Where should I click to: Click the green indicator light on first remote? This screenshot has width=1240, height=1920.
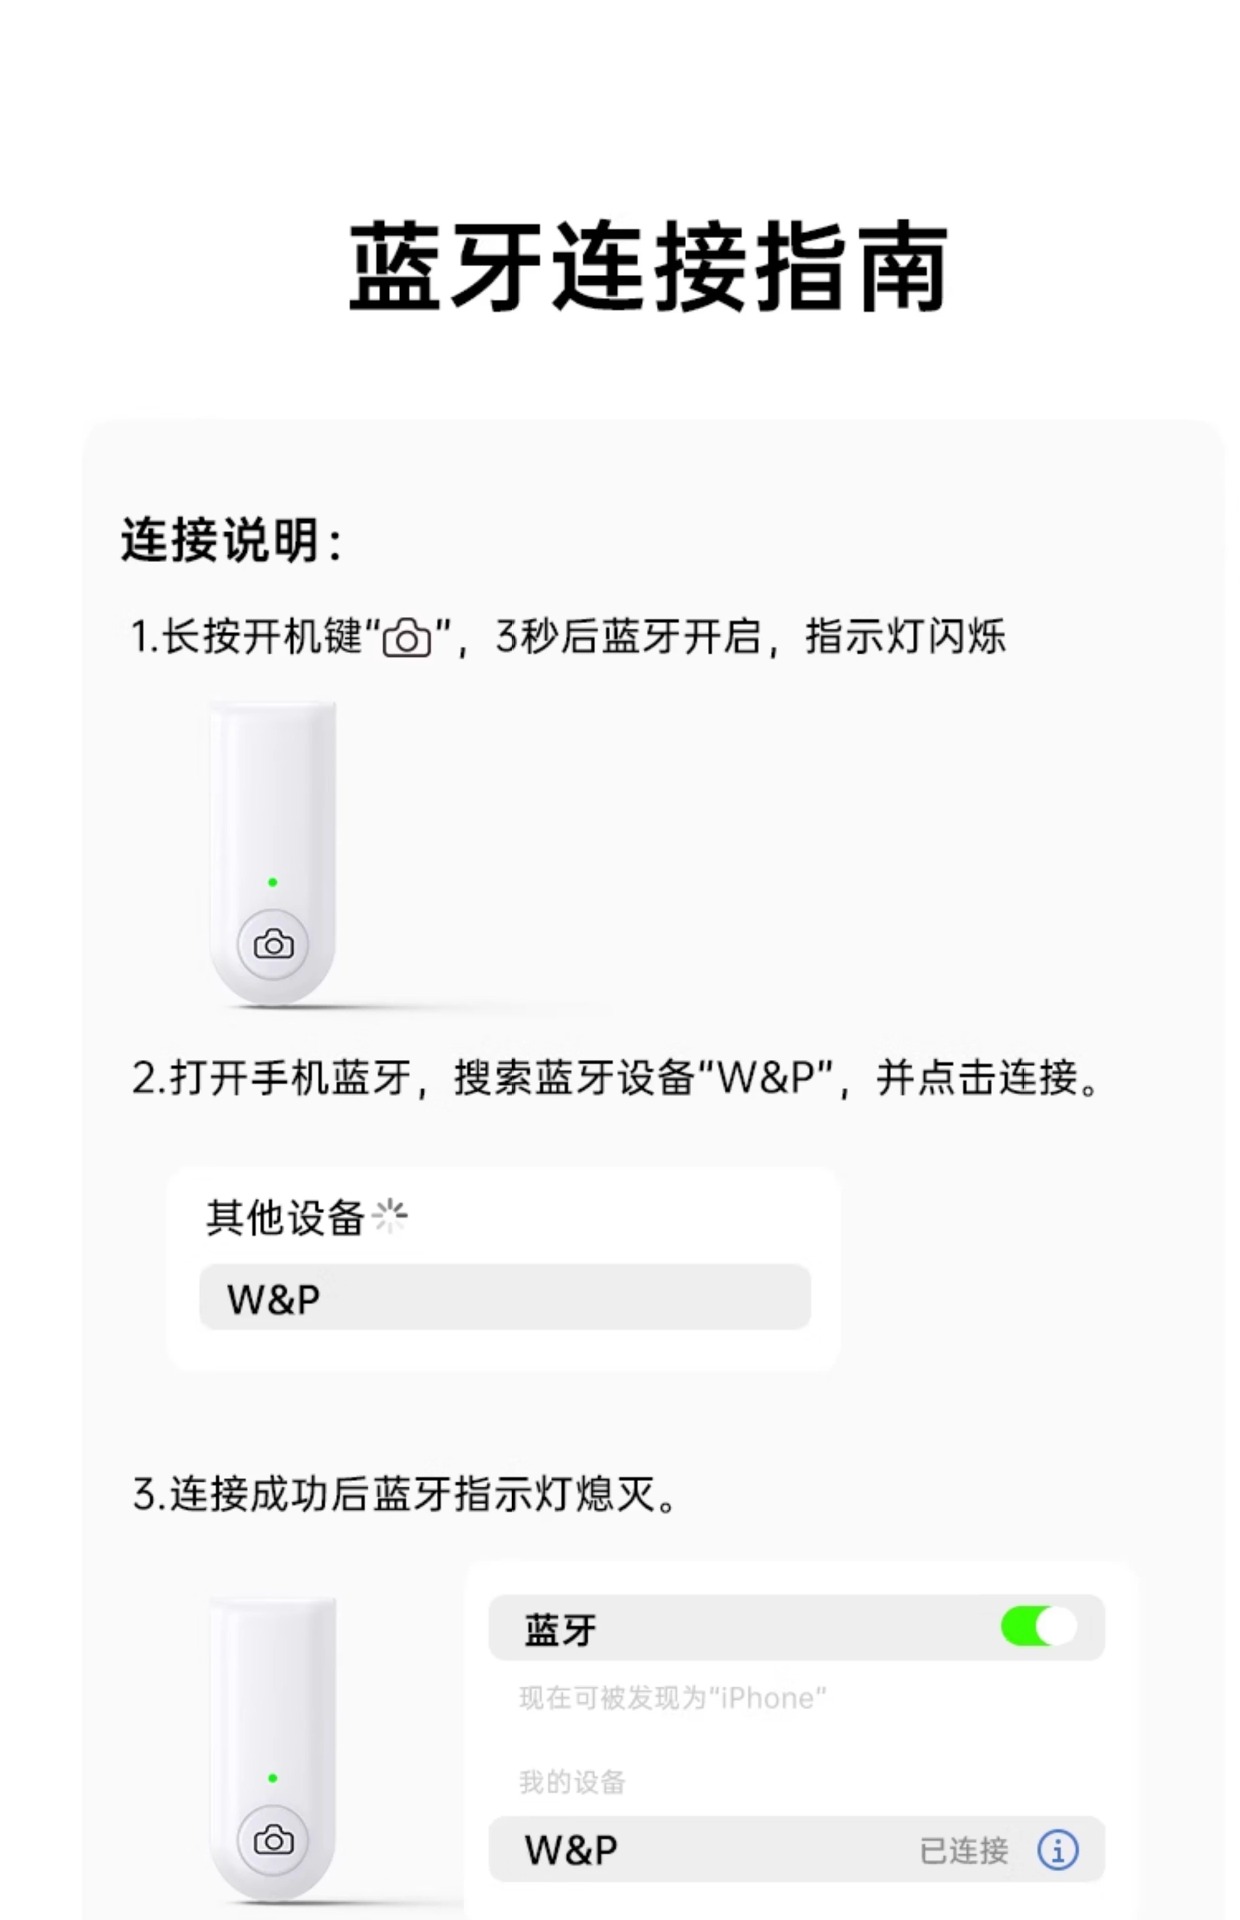273,882
